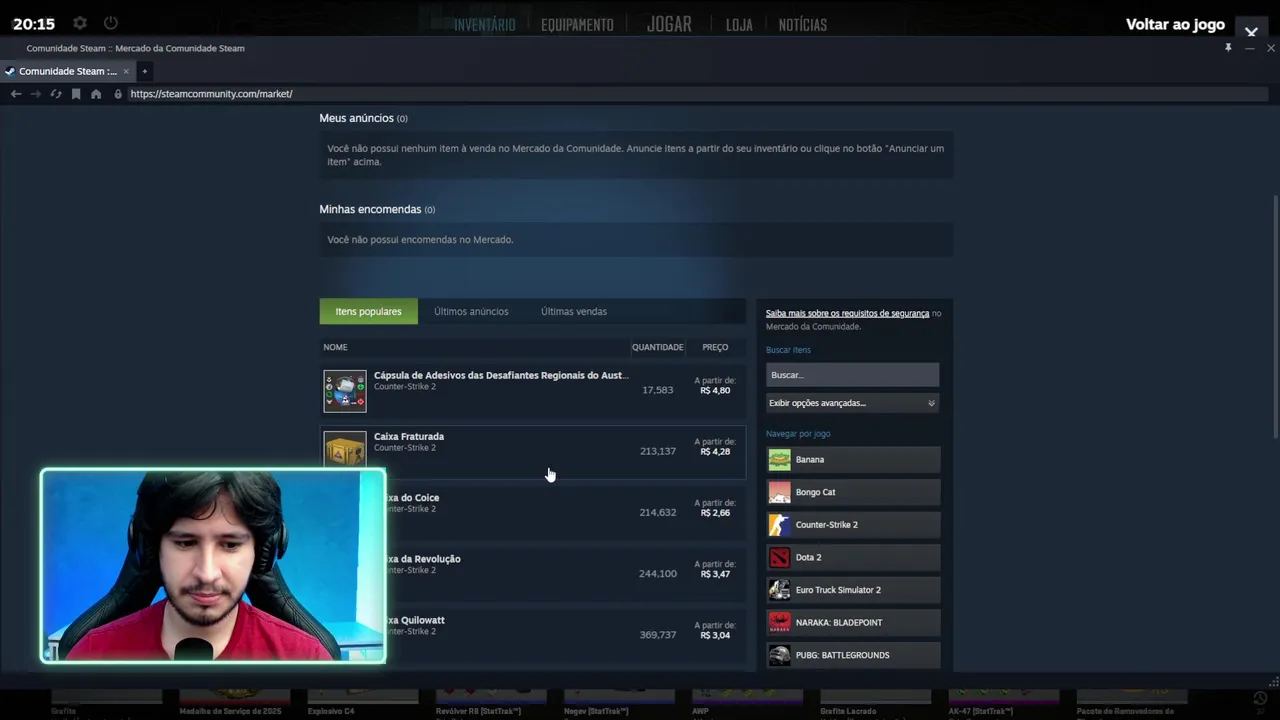
Task: Select the Bongo Cat game label
Action: coord(815,492)
